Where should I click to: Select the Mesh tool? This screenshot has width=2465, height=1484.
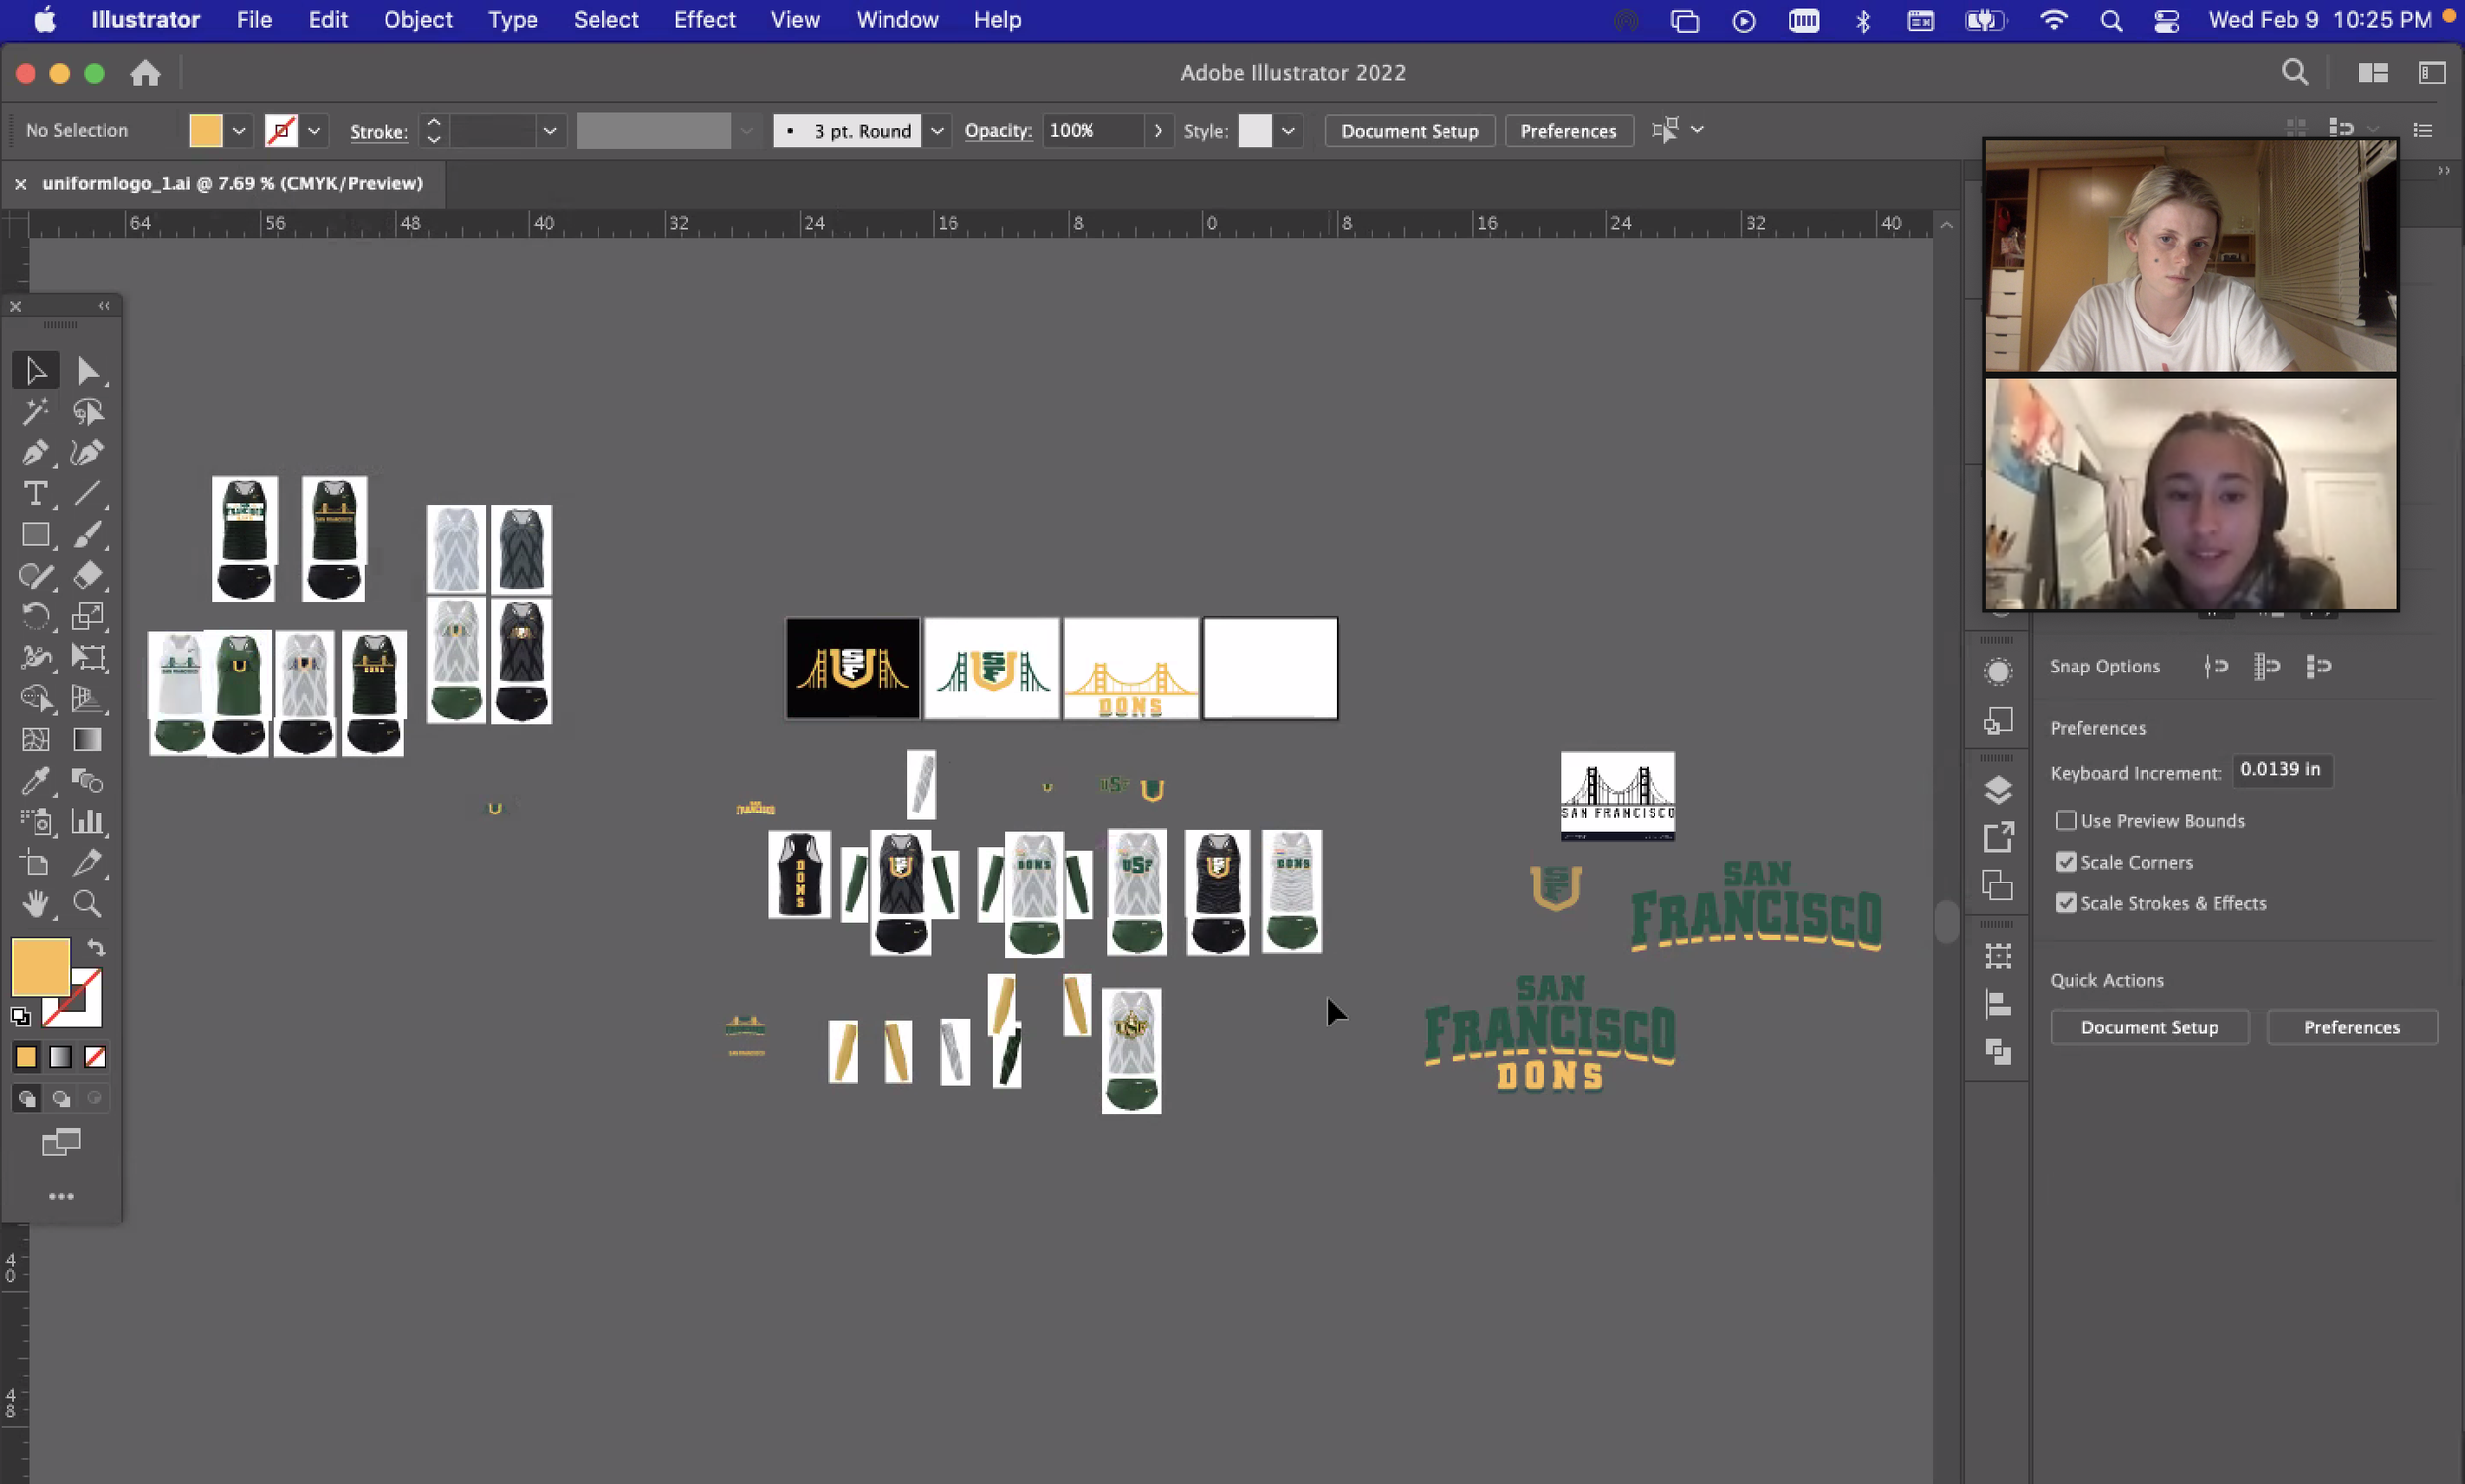36,740
